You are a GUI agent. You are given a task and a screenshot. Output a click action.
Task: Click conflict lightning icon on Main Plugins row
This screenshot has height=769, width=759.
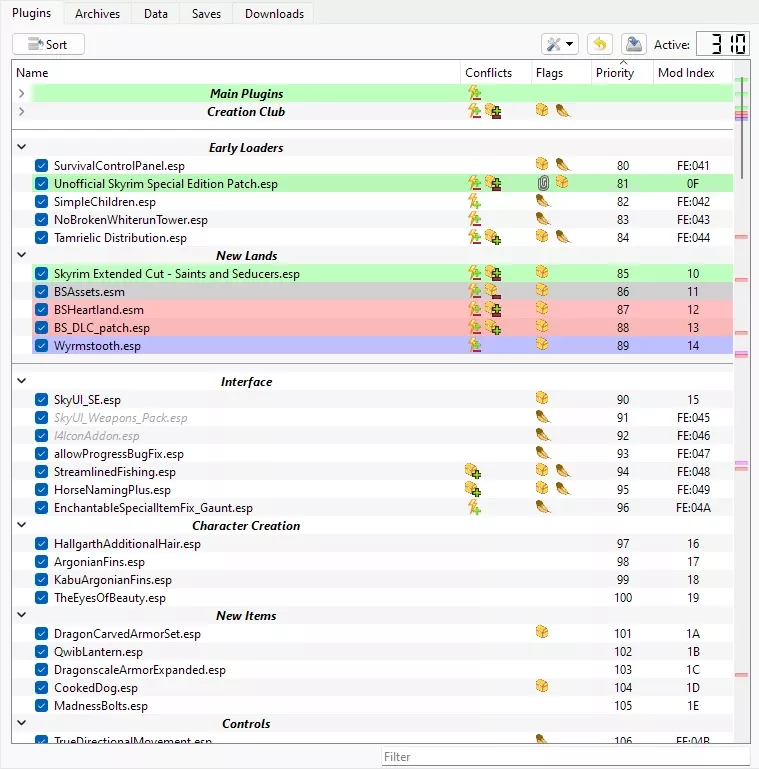tap(474, 93)
